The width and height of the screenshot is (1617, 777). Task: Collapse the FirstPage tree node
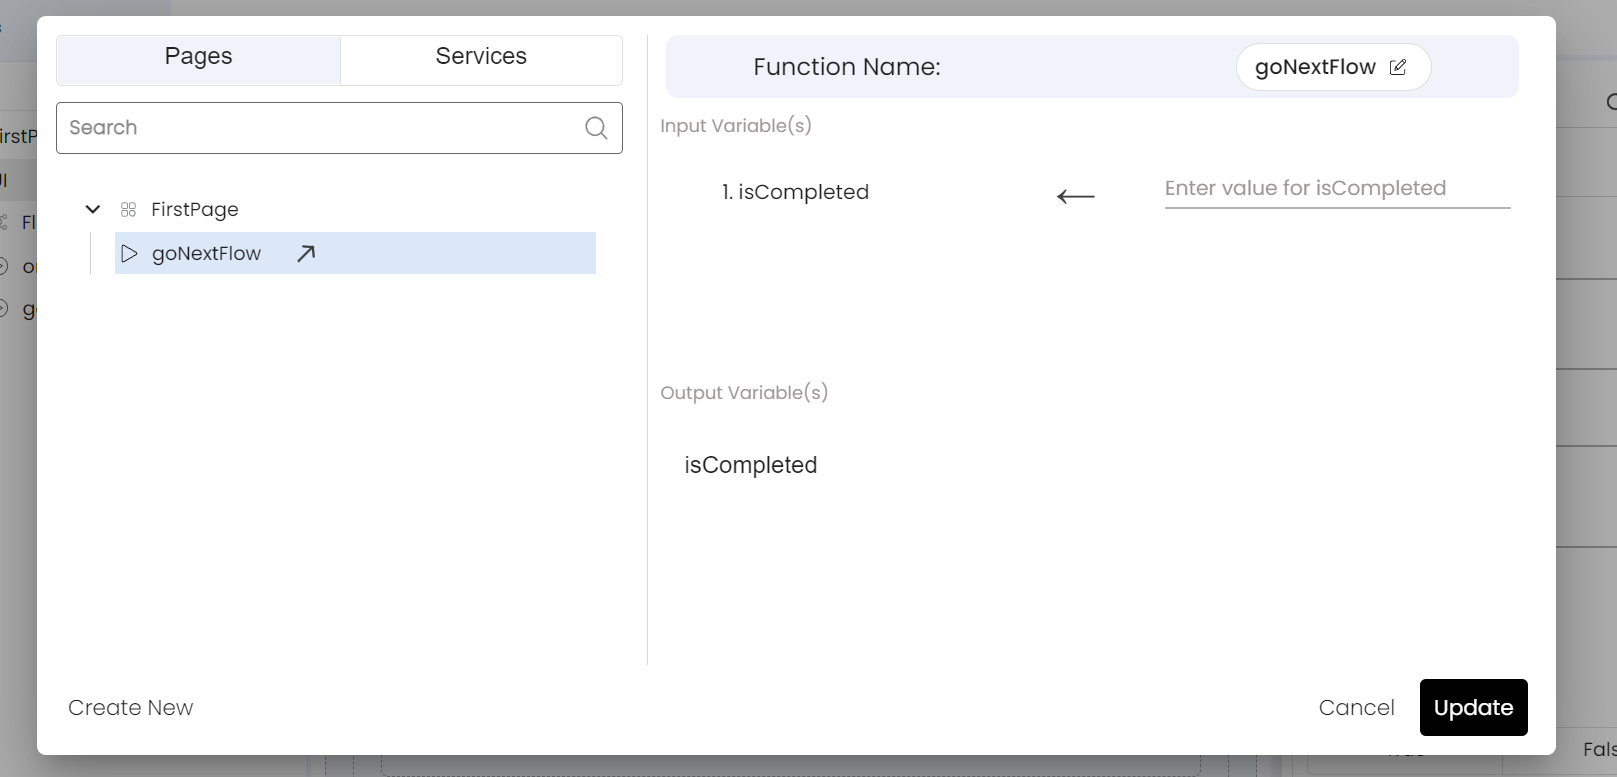click(x=93, y=209)
